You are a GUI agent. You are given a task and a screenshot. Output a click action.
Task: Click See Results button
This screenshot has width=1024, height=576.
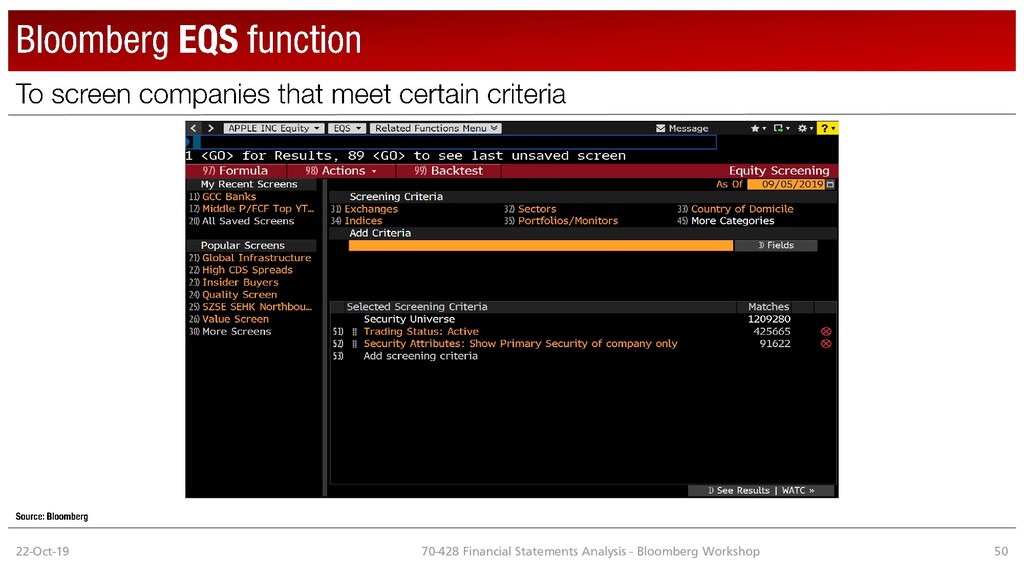click(739, 490)
